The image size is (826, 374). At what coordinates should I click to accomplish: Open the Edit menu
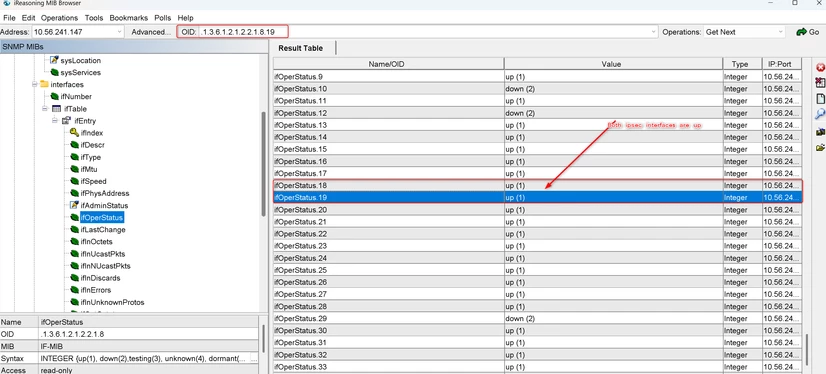28,18
